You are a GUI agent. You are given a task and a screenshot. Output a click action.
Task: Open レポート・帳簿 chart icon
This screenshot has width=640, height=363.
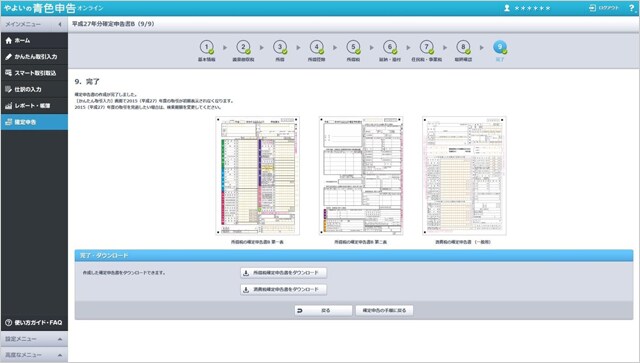tap(9, 106)
